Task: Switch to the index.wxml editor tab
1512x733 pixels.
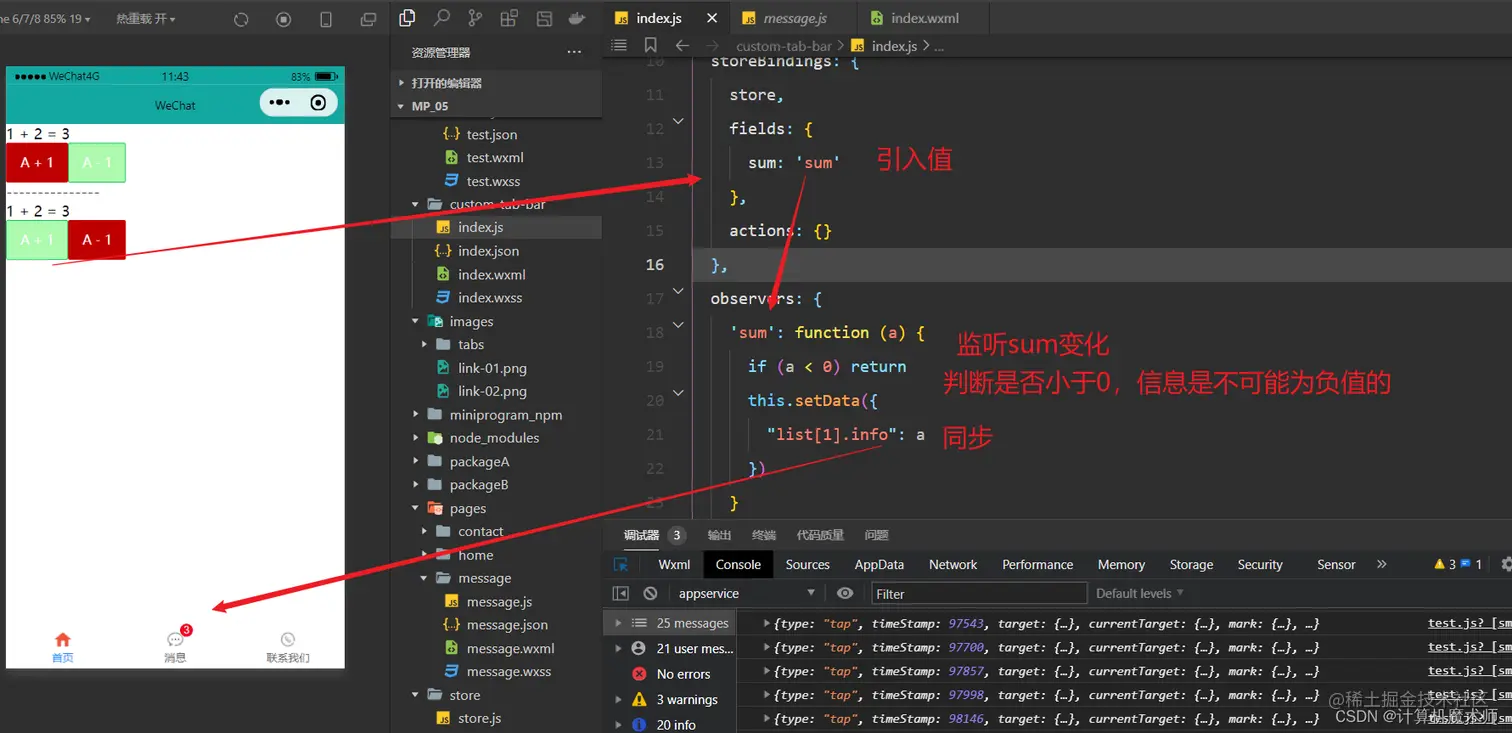Action: [x=922, y=18]
